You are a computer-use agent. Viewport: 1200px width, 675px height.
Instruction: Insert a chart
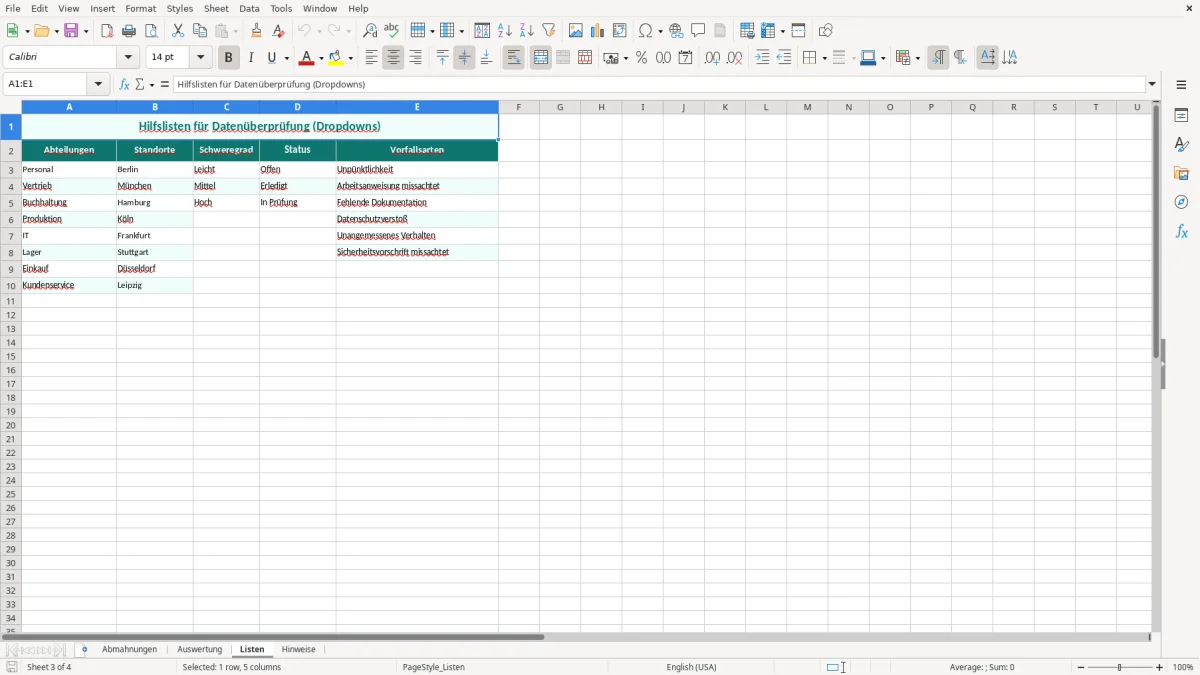598,31
